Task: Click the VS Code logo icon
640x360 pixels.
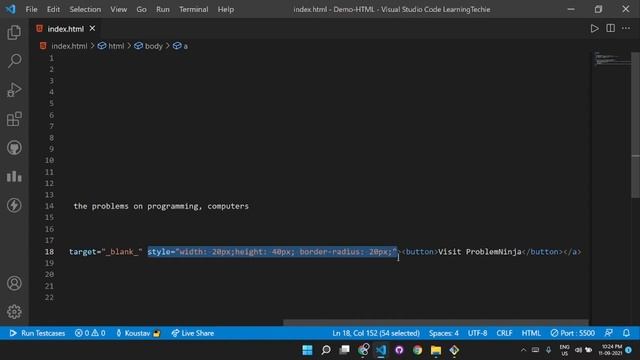Action: coord(11,9)
